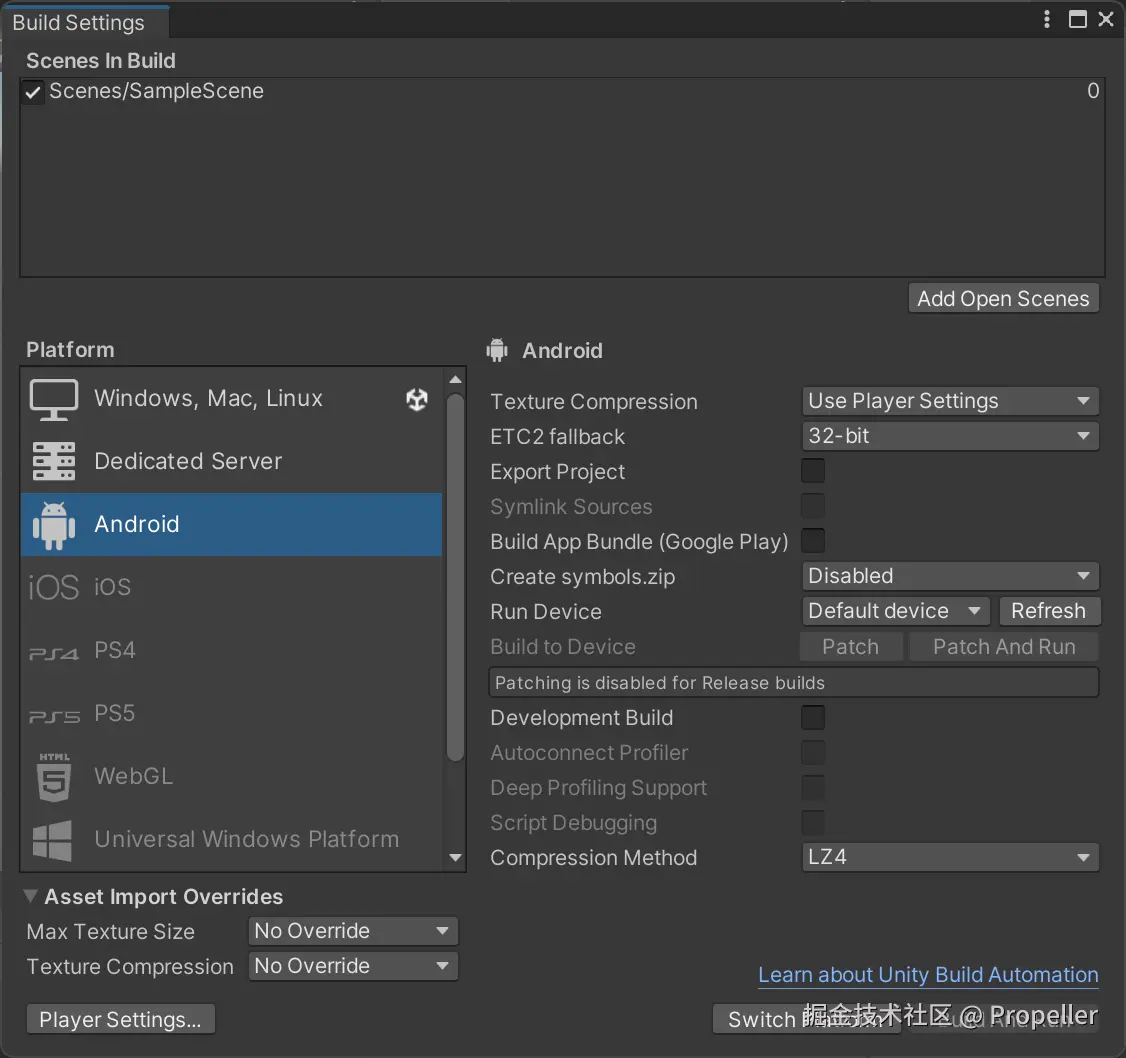The width and height of the screenshot is (1126, 1058).
Task: Click the Add Open Scenes button
Action: pyautogui.click(x=1003, y=298)
